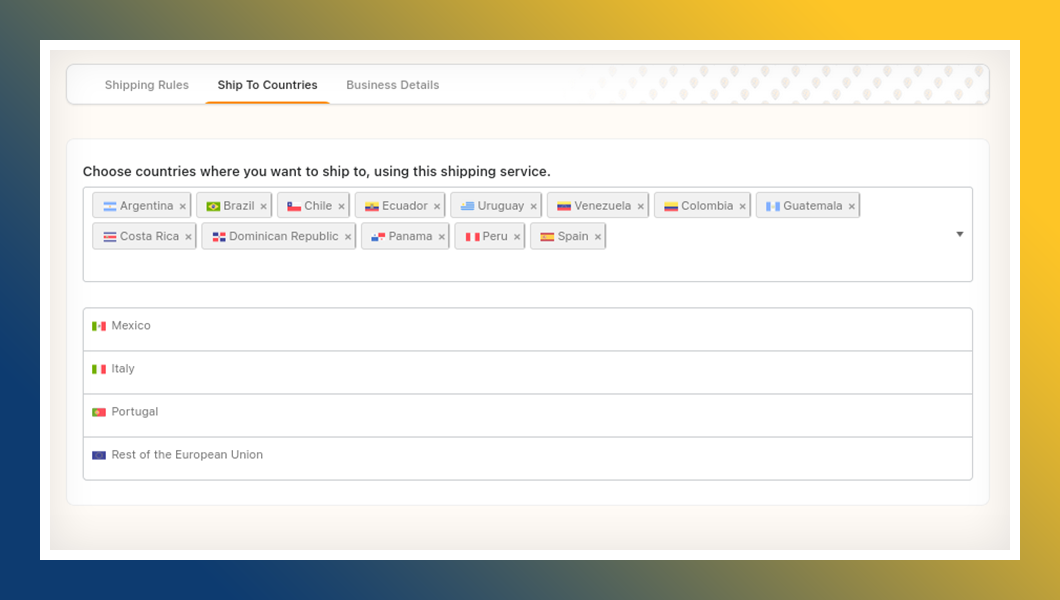The image size is (1060, 600).
Task: Click the Brazil flag icon
Action: point(213,206)
